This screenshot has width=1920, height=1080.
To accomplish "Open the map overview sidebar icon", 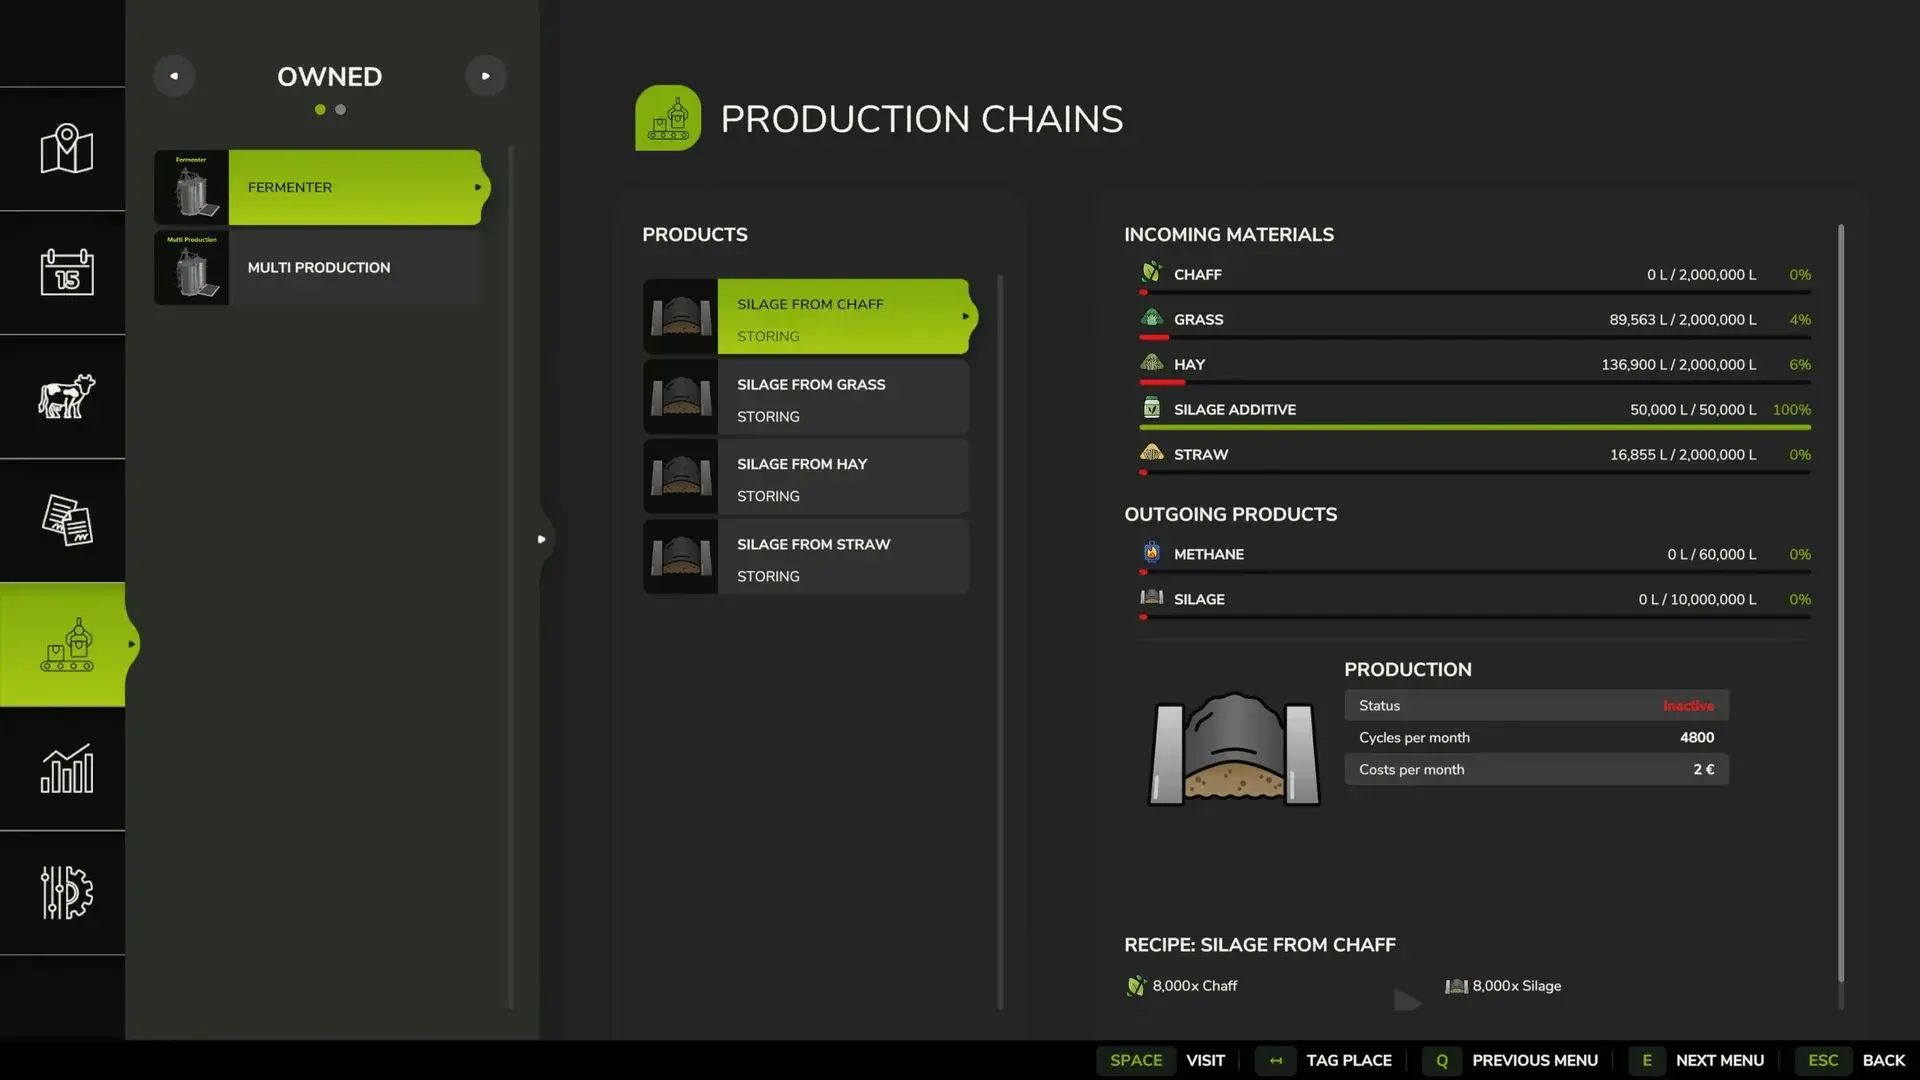I will pos(66,149).
